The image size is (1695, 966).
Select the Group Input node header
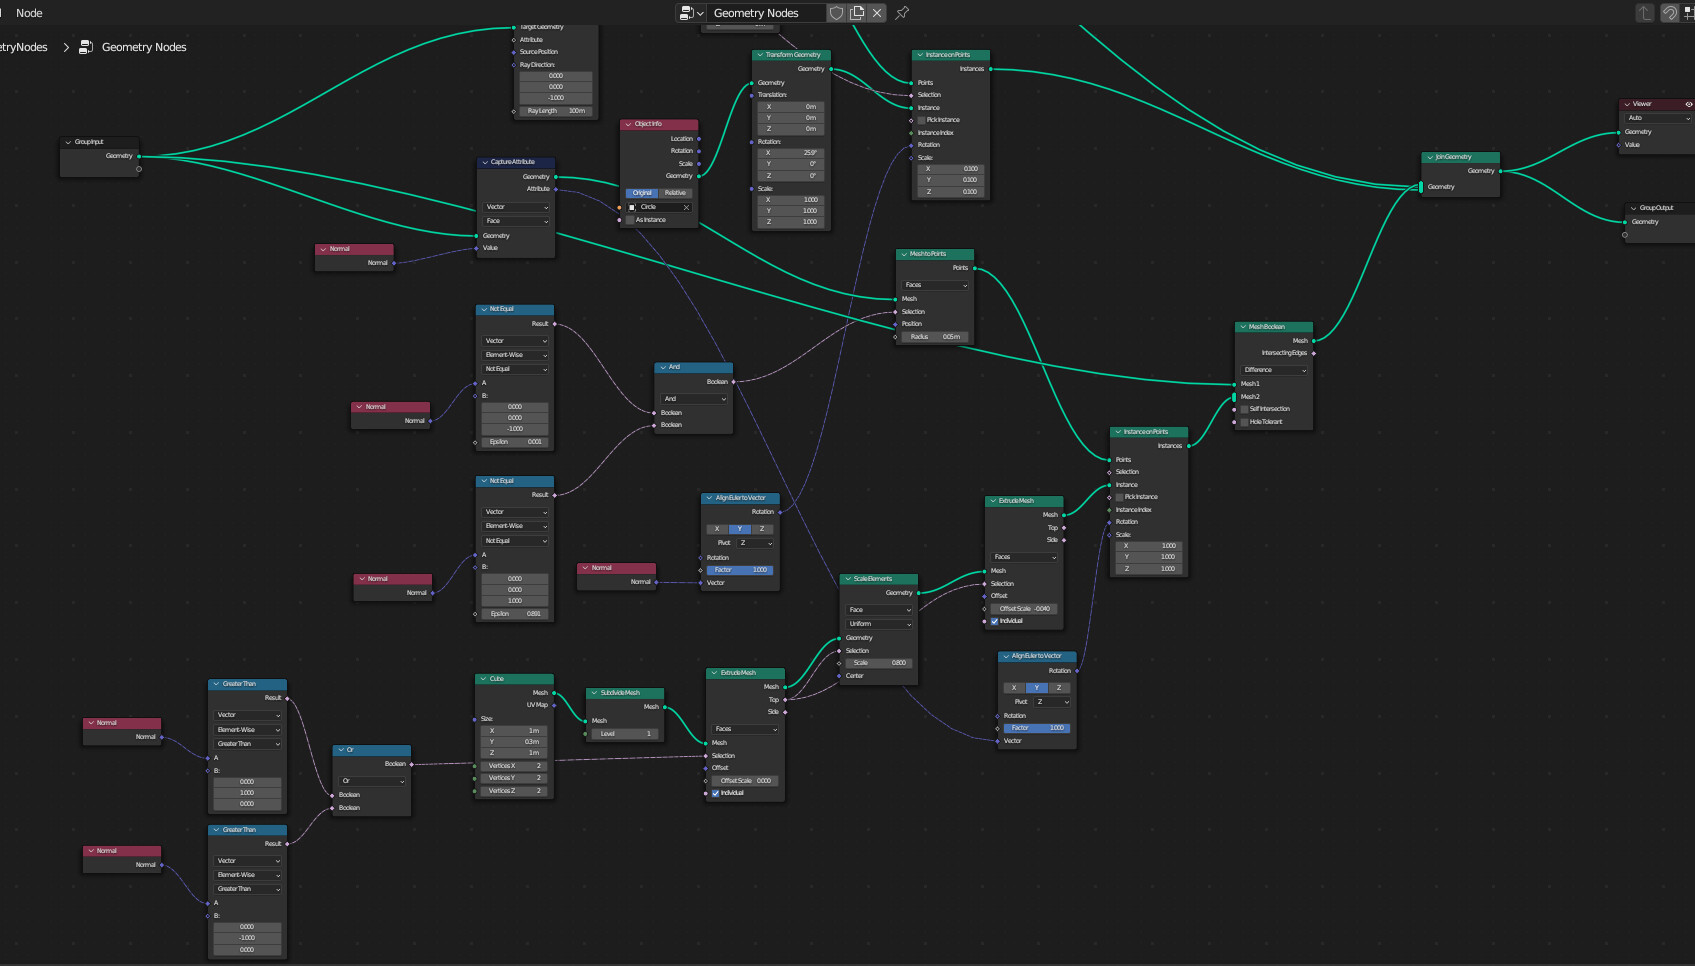click(x=99, y=142)
